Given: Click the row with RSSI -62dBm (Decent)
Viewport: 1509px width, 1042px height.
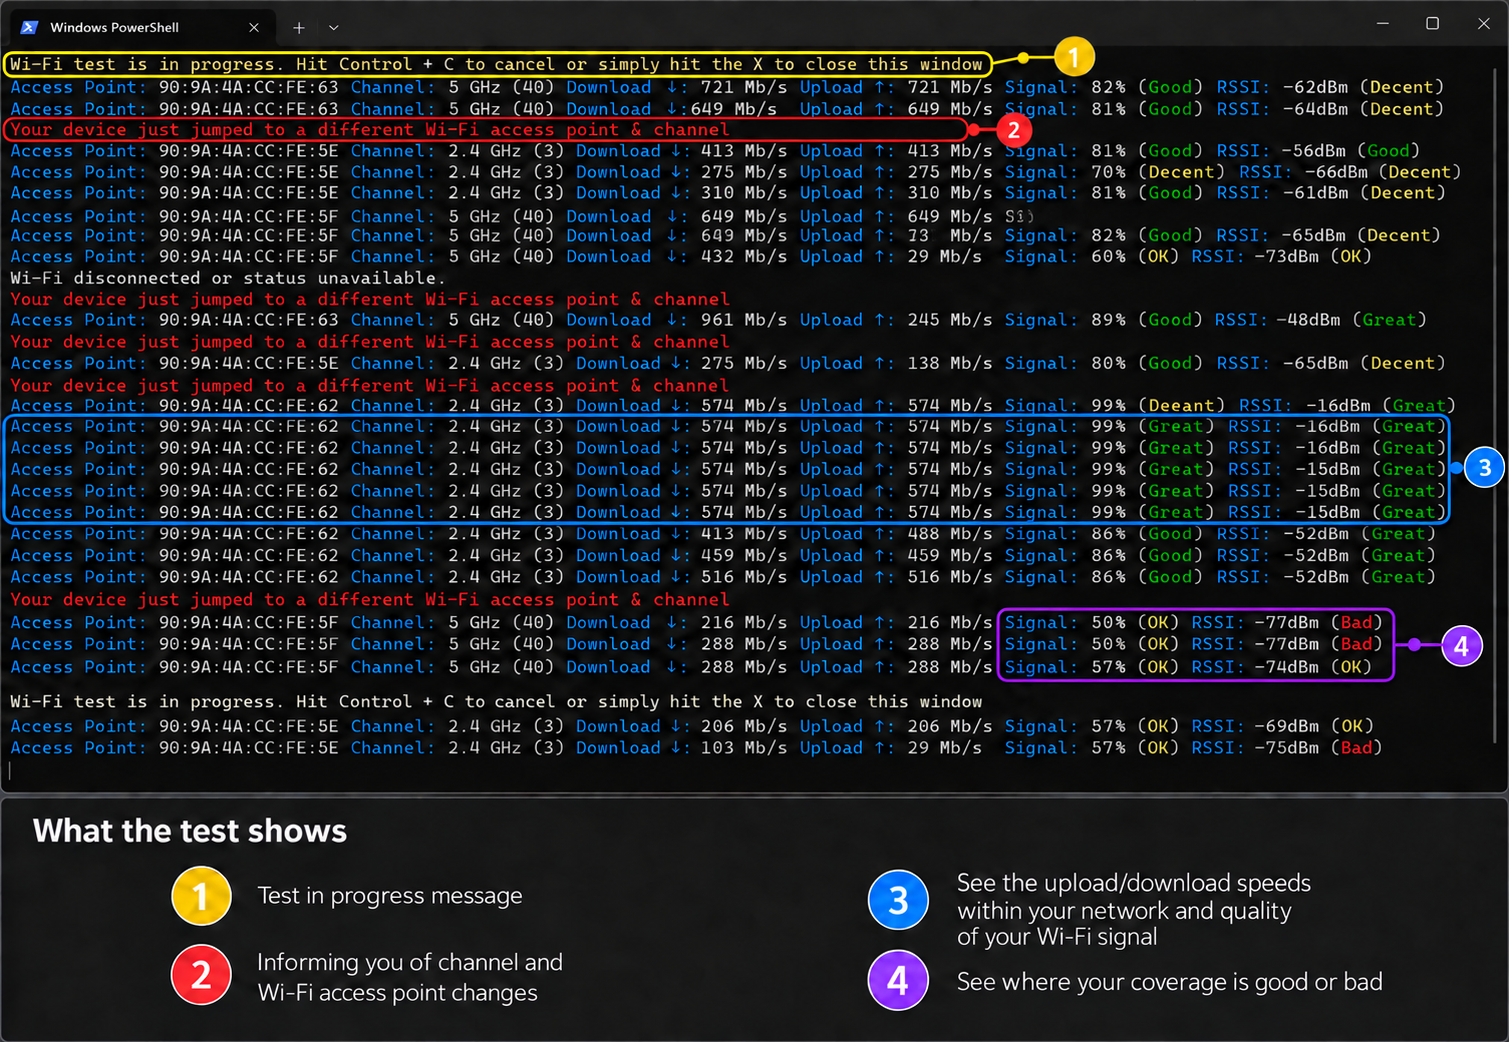Looking at the screenshot, I should click(727, 87).
